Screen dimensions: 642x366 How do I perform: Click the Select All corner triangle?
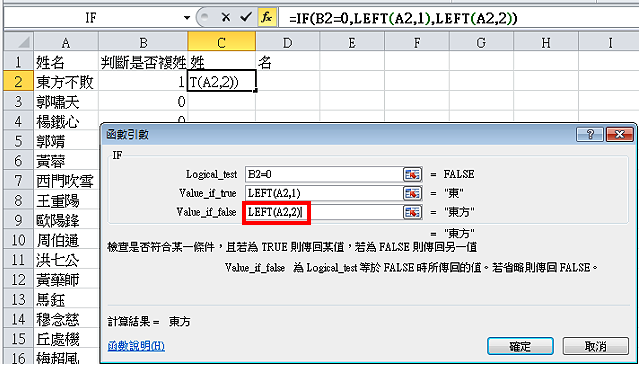[18, 42]
